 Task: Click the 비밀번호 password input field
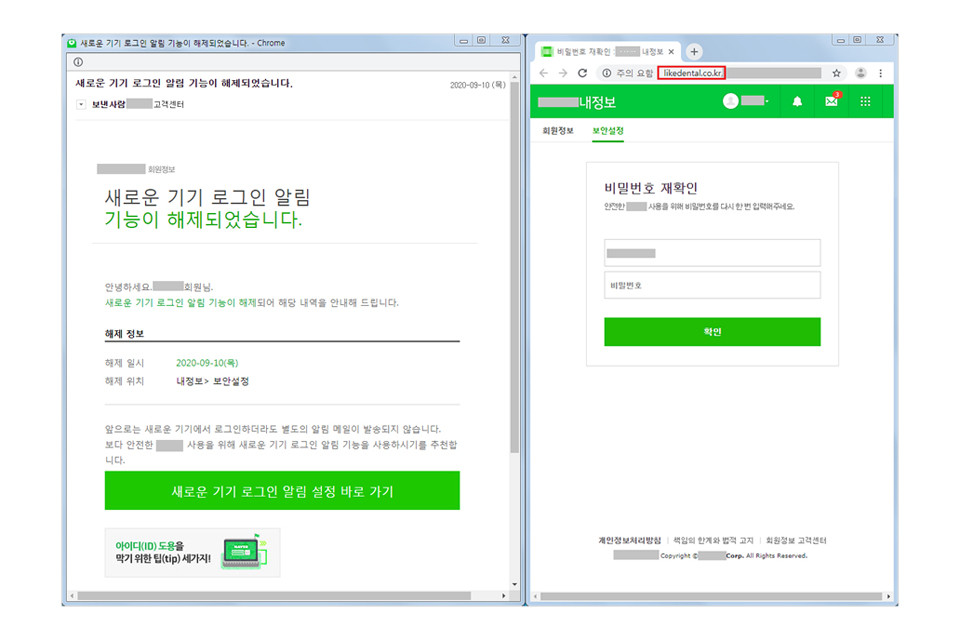click(712, 285)
